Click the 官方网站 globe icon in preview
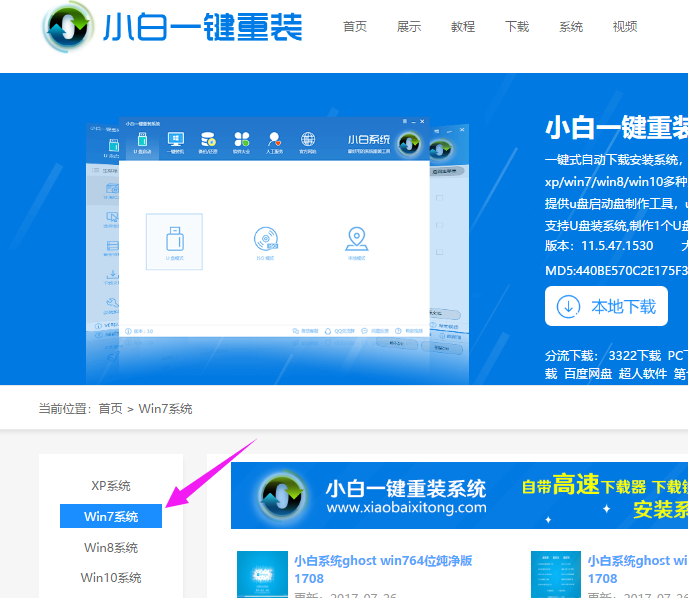The width and height of the screenshot is (688, 598). (308, 141)
